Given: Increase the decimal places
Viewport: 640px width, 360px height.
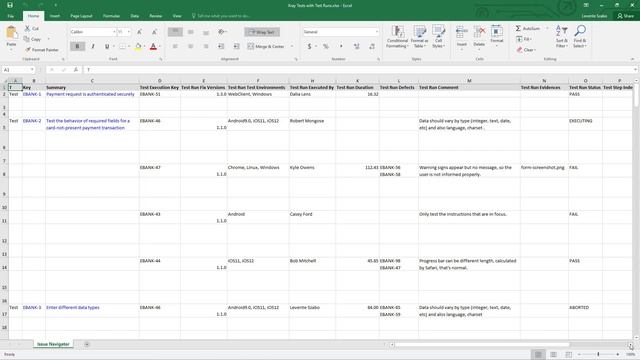Looking at the screenshot, I should click(357, 47).
